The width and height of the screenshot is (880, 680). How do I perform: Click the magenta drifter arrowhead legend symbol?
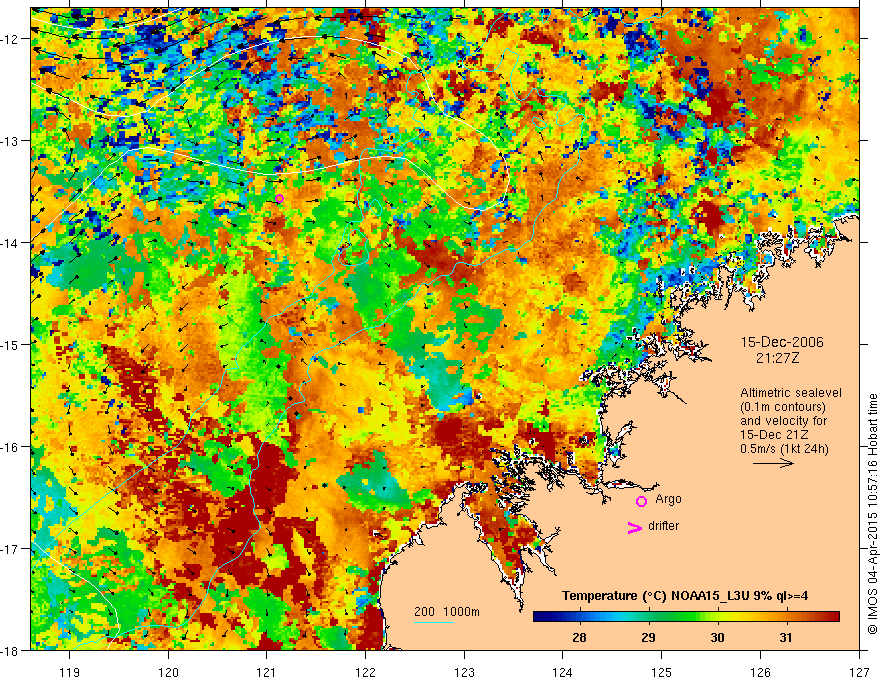pos(635,527)
